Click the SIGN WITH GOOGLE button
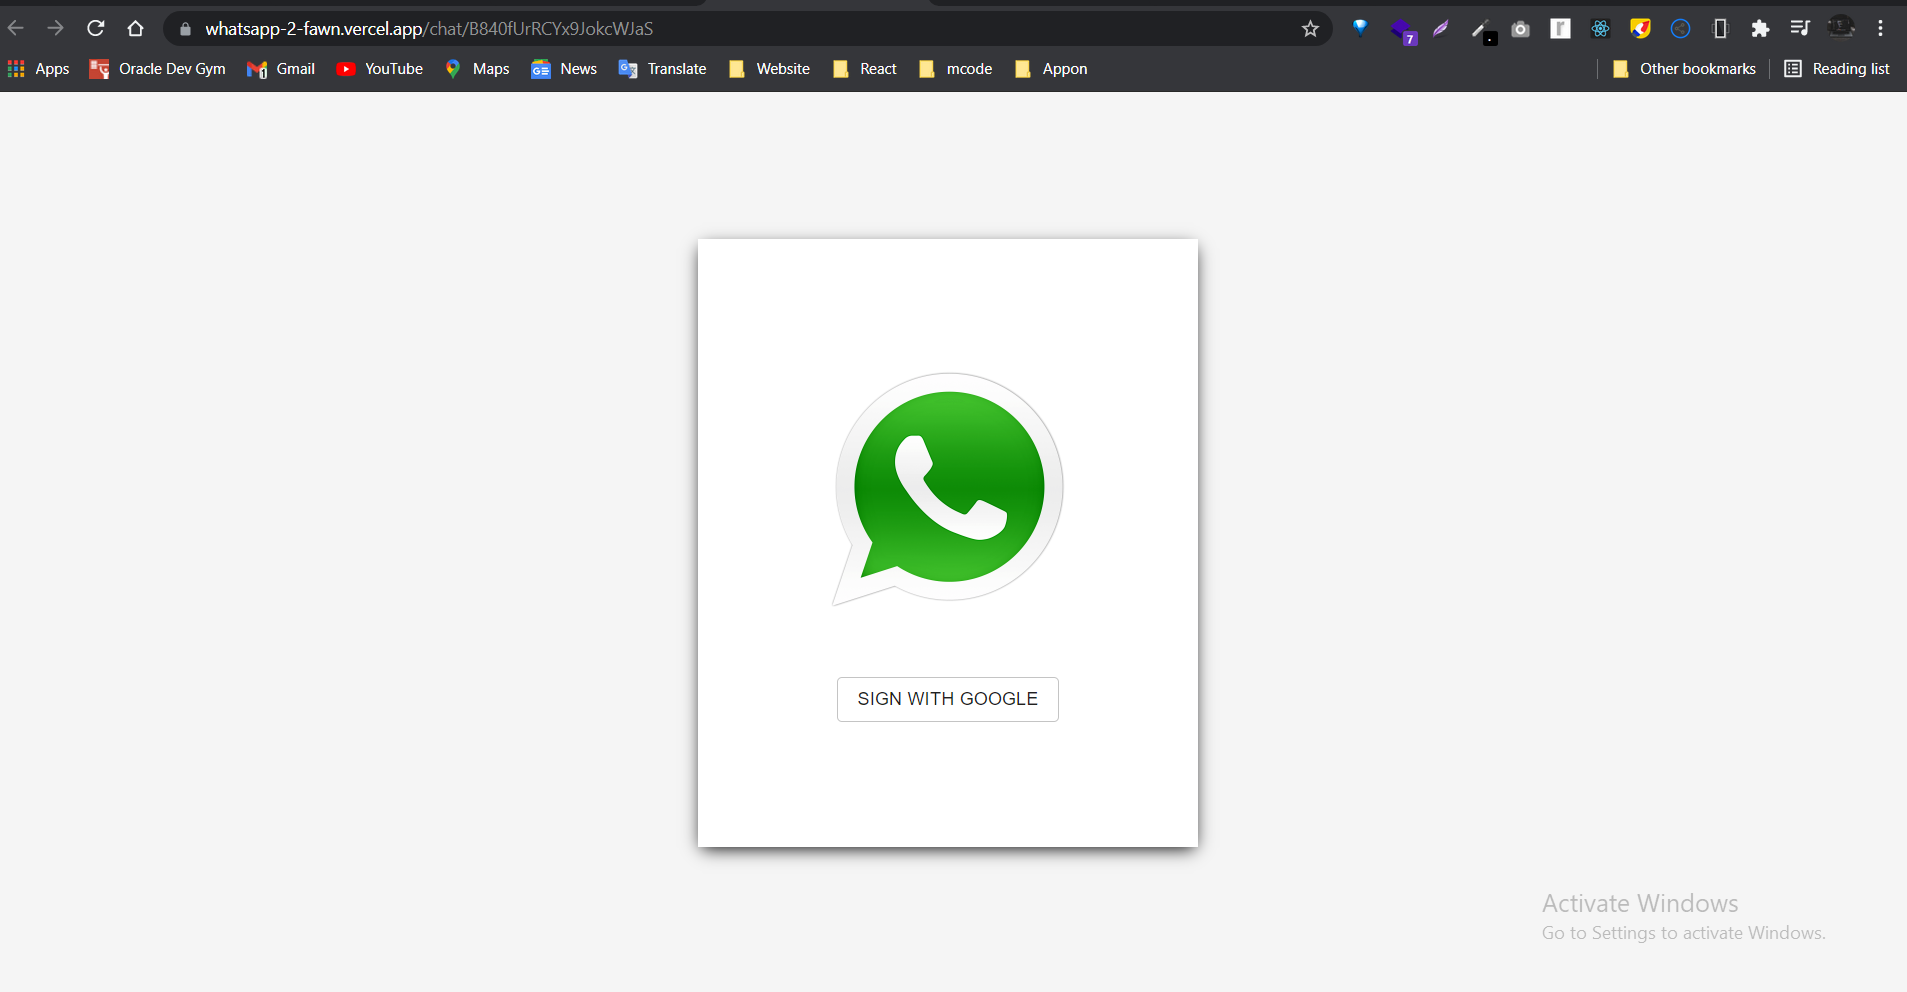The width and height of the screenshot is (1907, 992). 947,699
